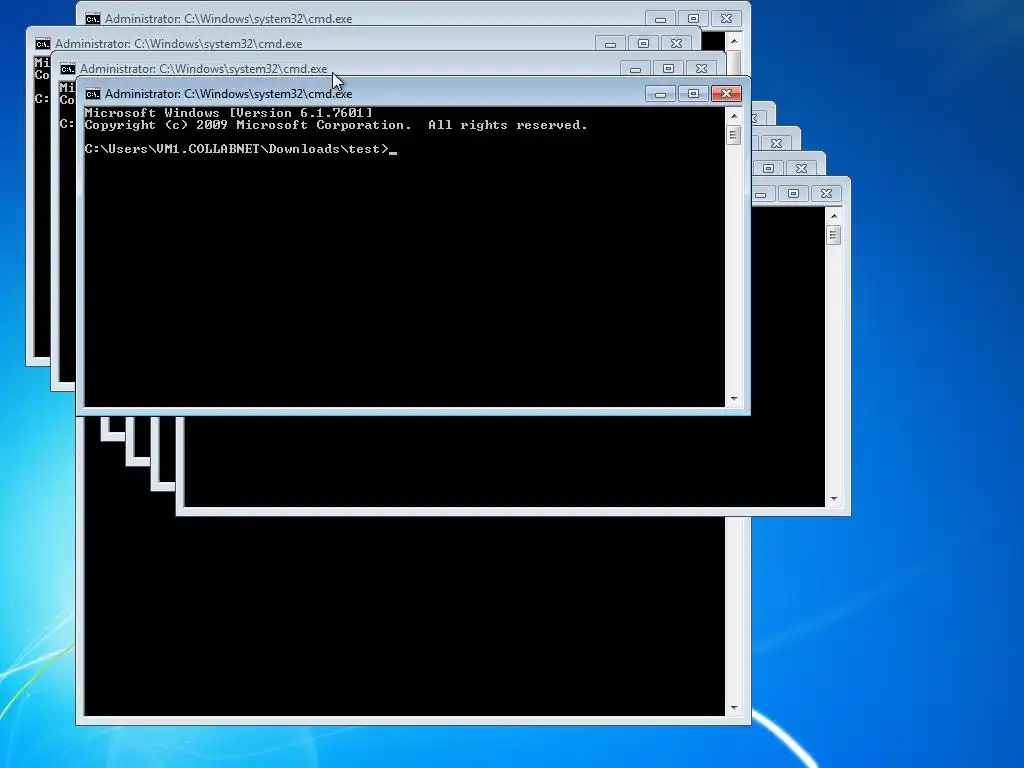Screen dimensions: 1024x768
Task: Click the front cmd window's scrollbar thumb
Action: coord(734,135)
